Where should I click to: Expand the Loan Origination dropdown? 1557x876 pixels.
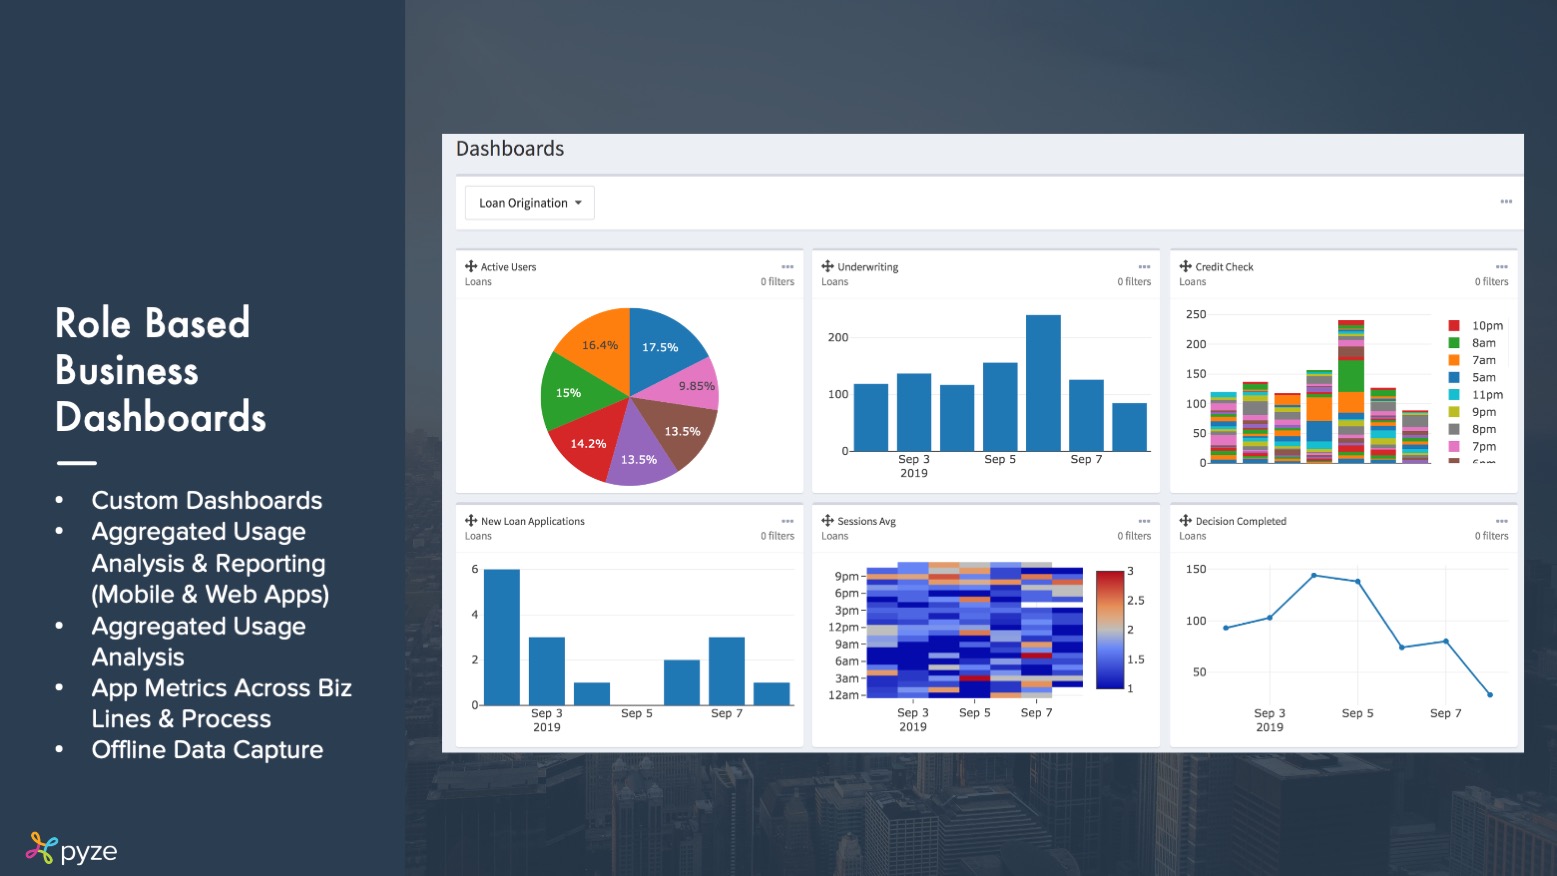(x=530, y=203)
